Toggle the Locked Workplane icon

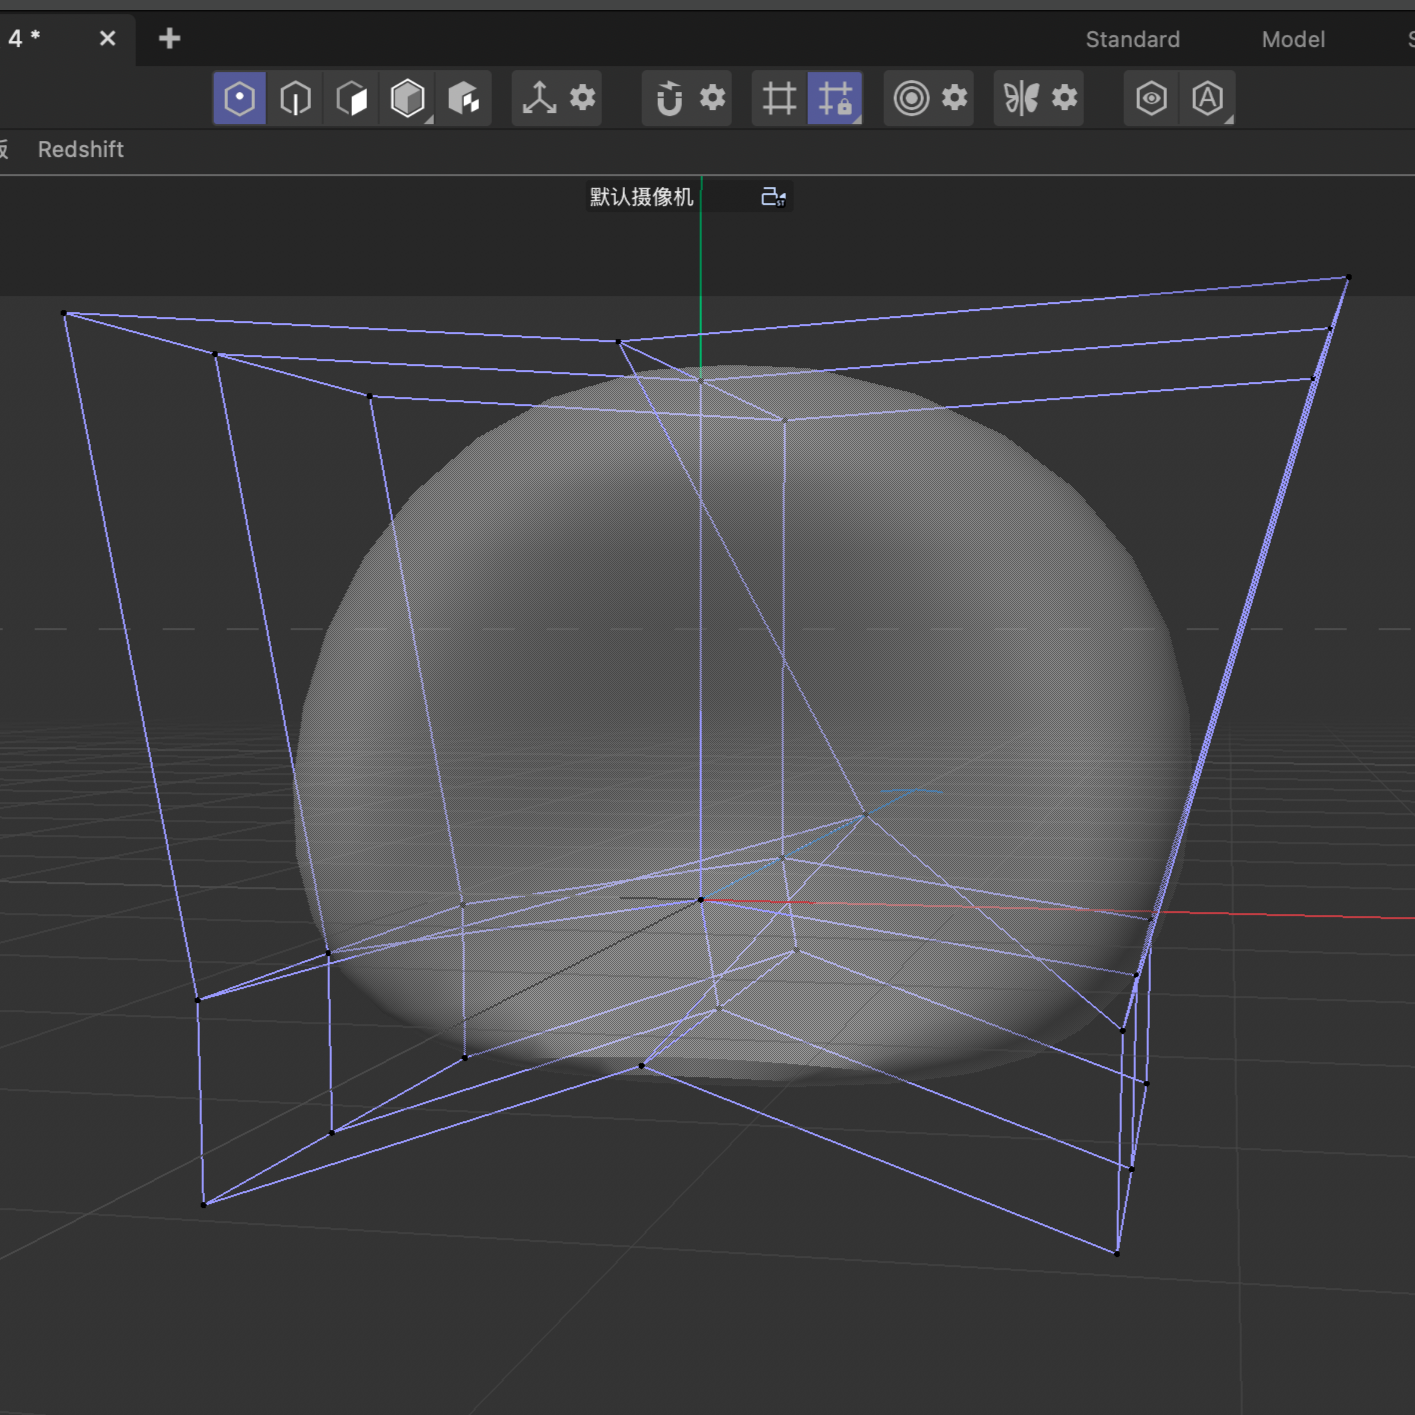[x=835, y=98]
